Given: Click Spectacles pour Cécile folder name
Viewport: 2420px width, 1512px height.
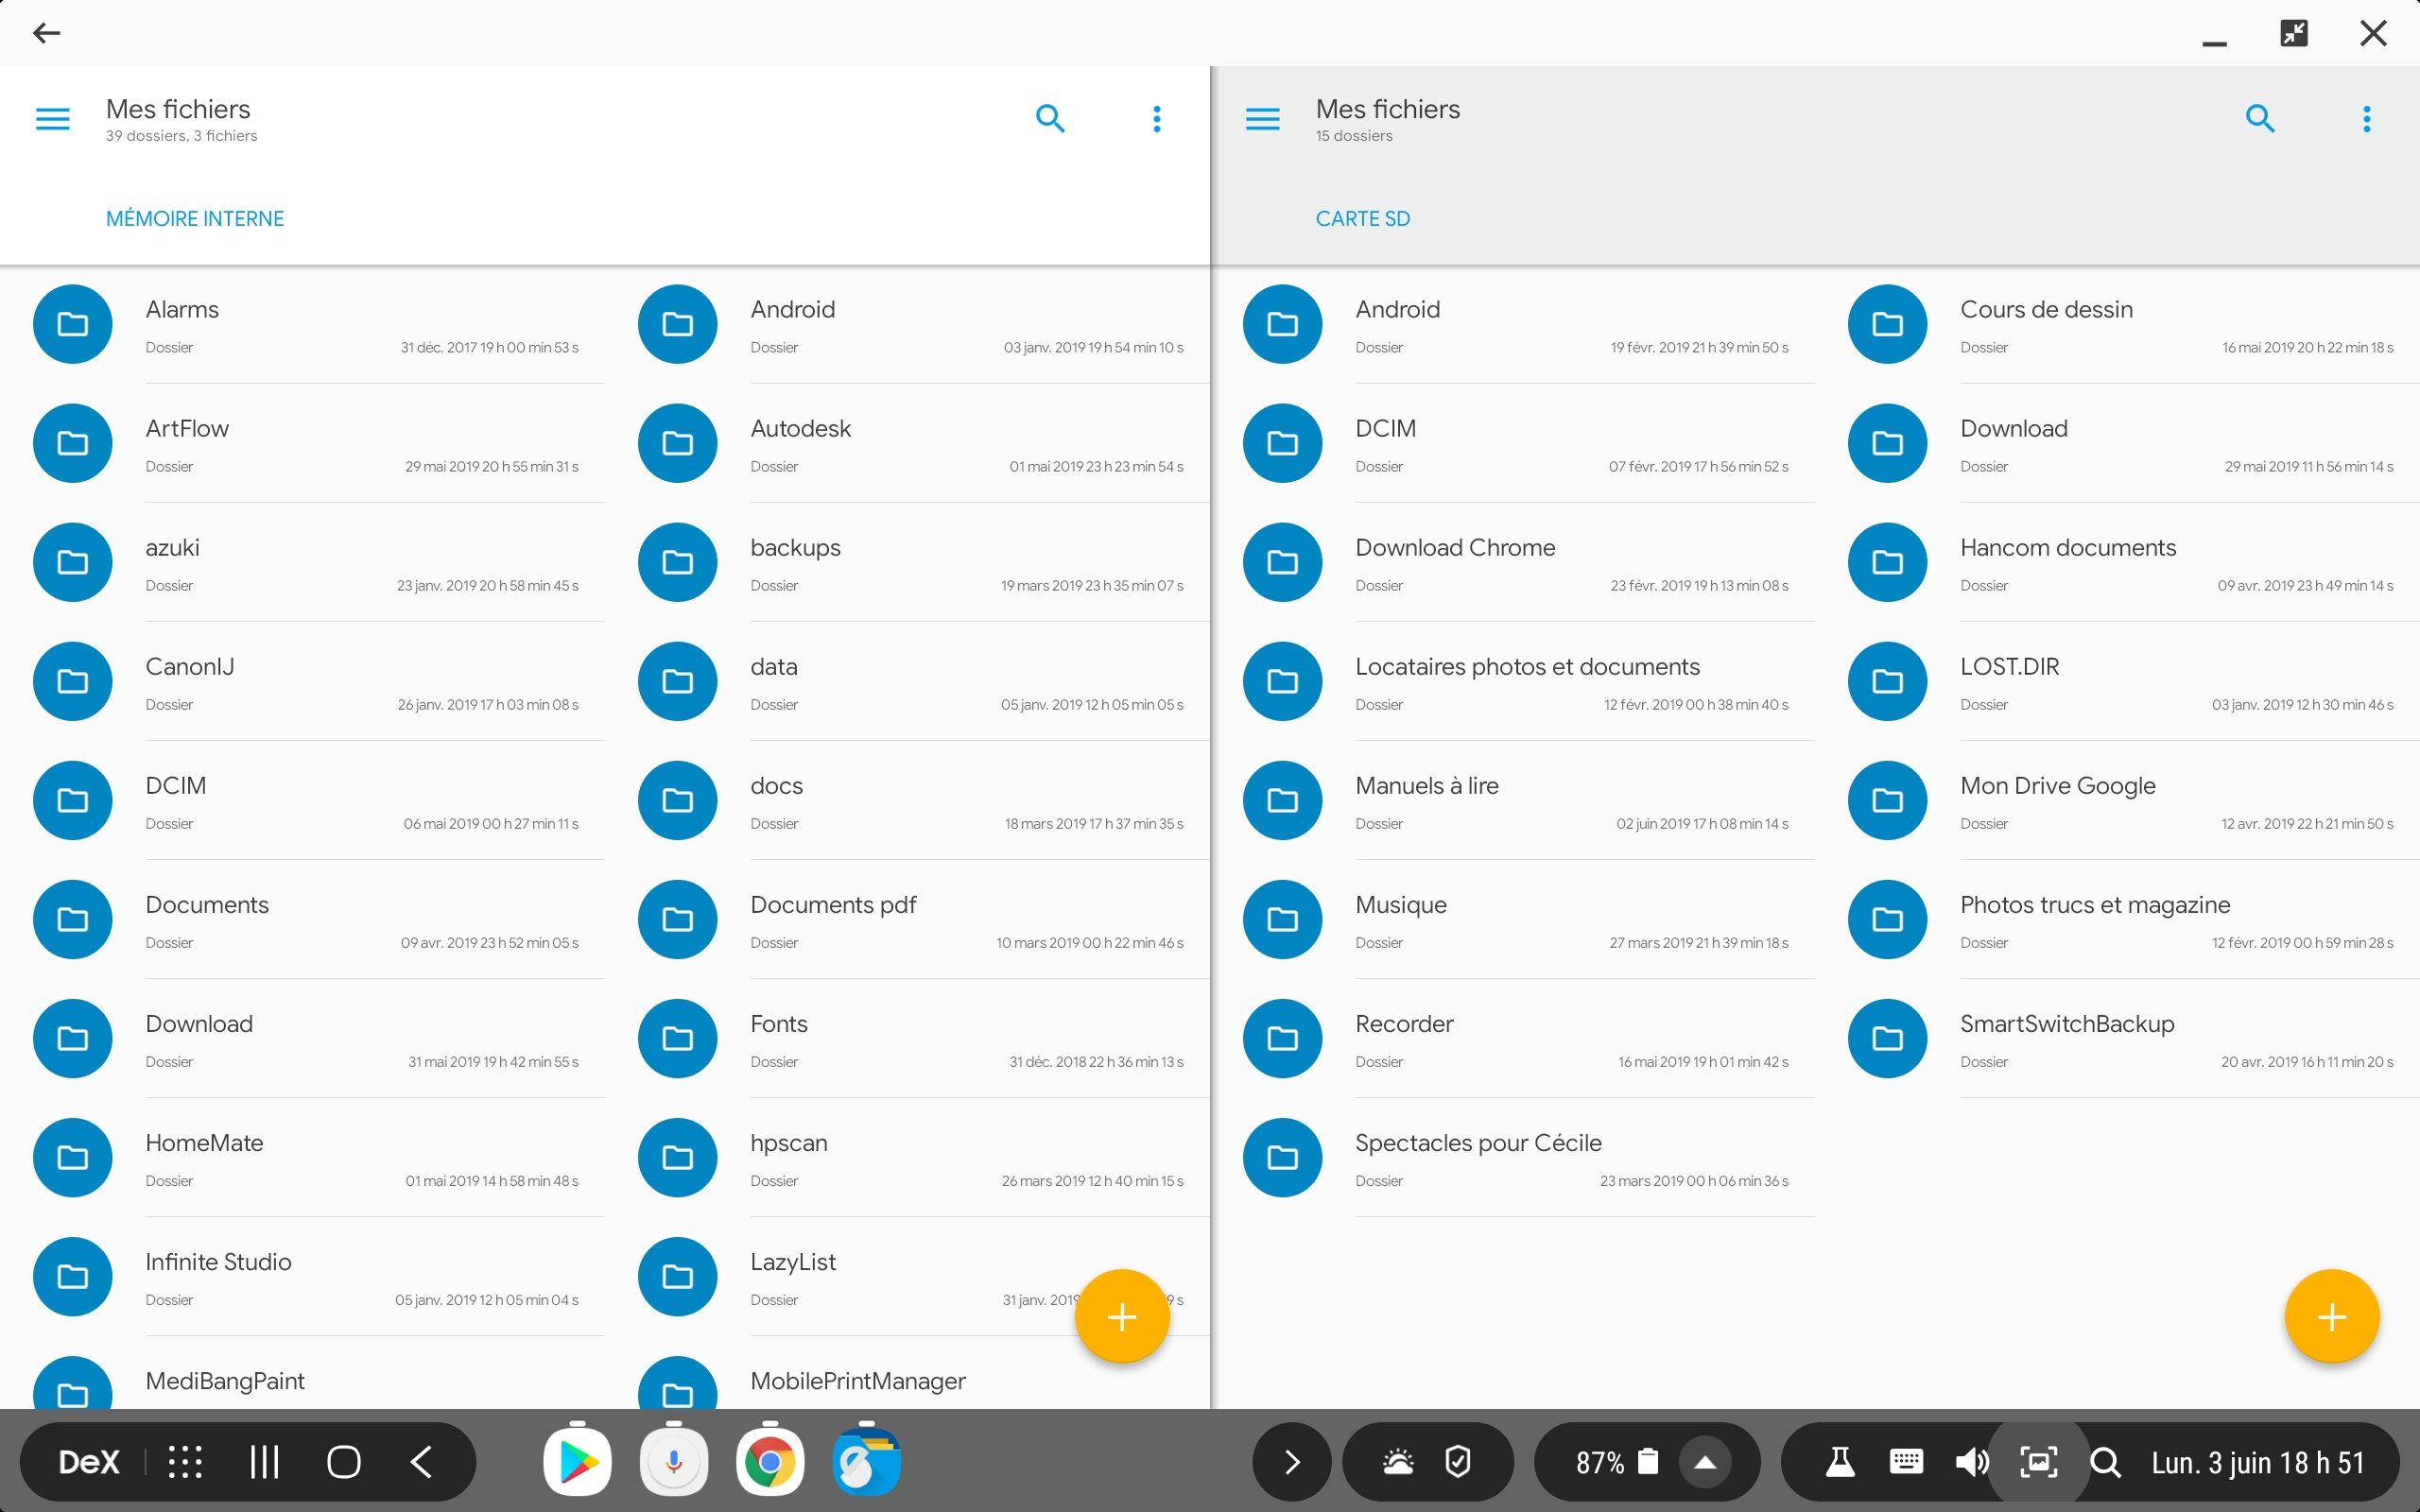Looking at the screenshot, I should 1478,1143.
